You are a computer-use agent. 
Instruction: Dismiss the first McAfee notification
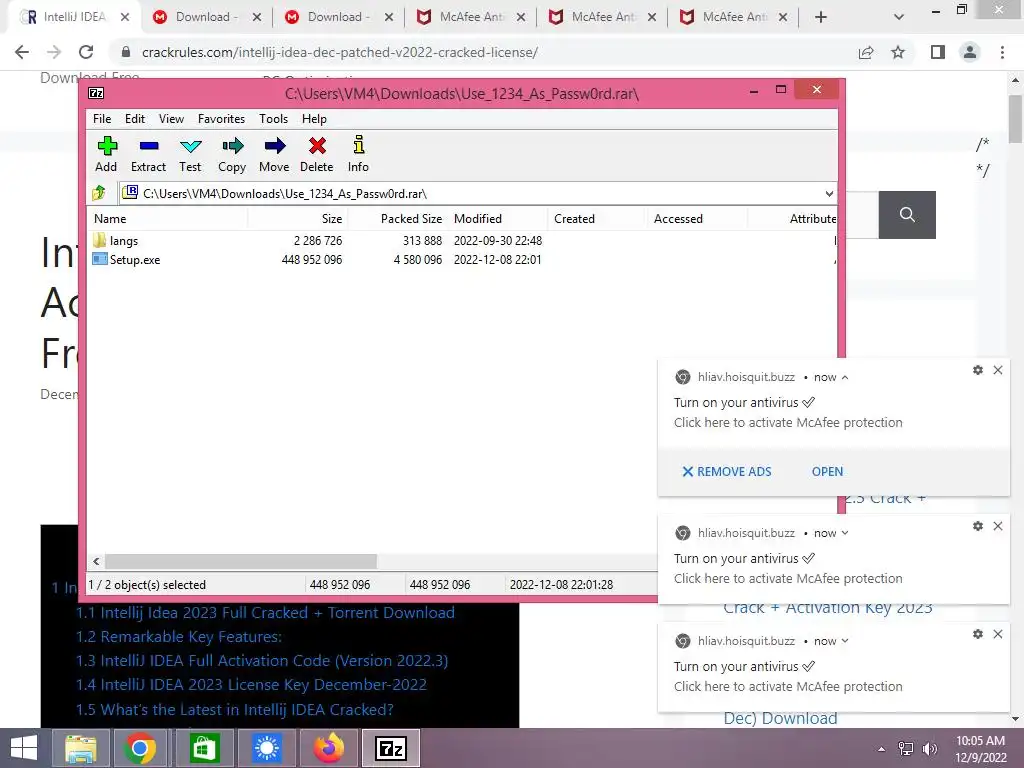[x=998, y=370]
